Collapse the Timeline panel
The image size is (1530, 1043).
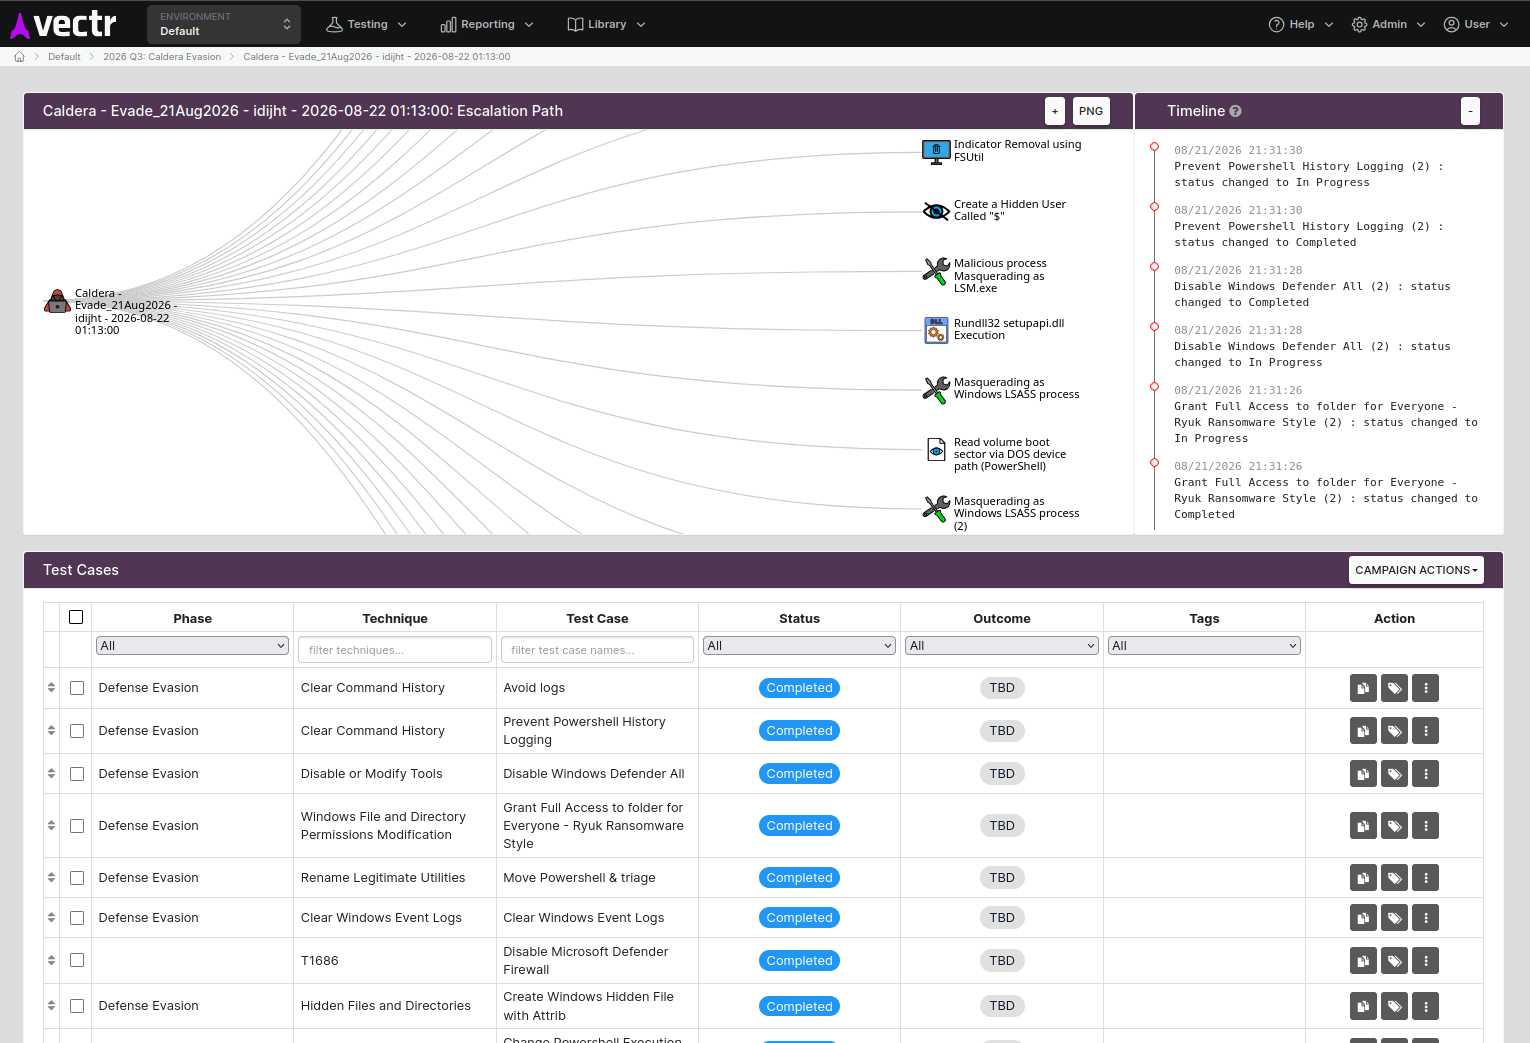tap(1470, 111)
